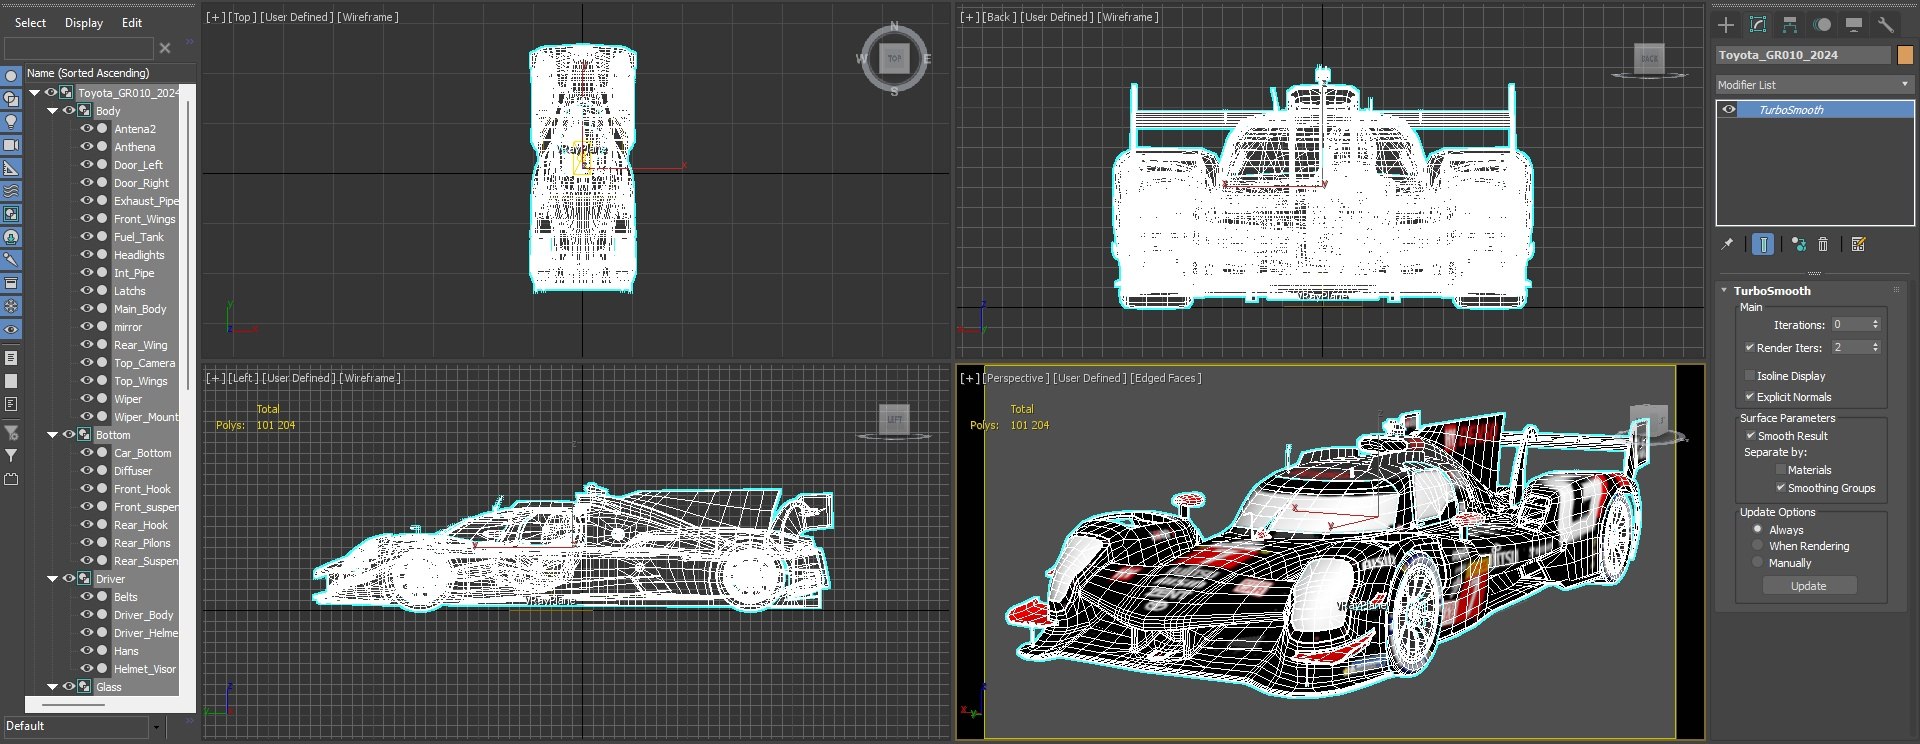Screen dimensions: 1920x744
Task: Click the Top viewport ViewCube
Action: coord(894,59)
